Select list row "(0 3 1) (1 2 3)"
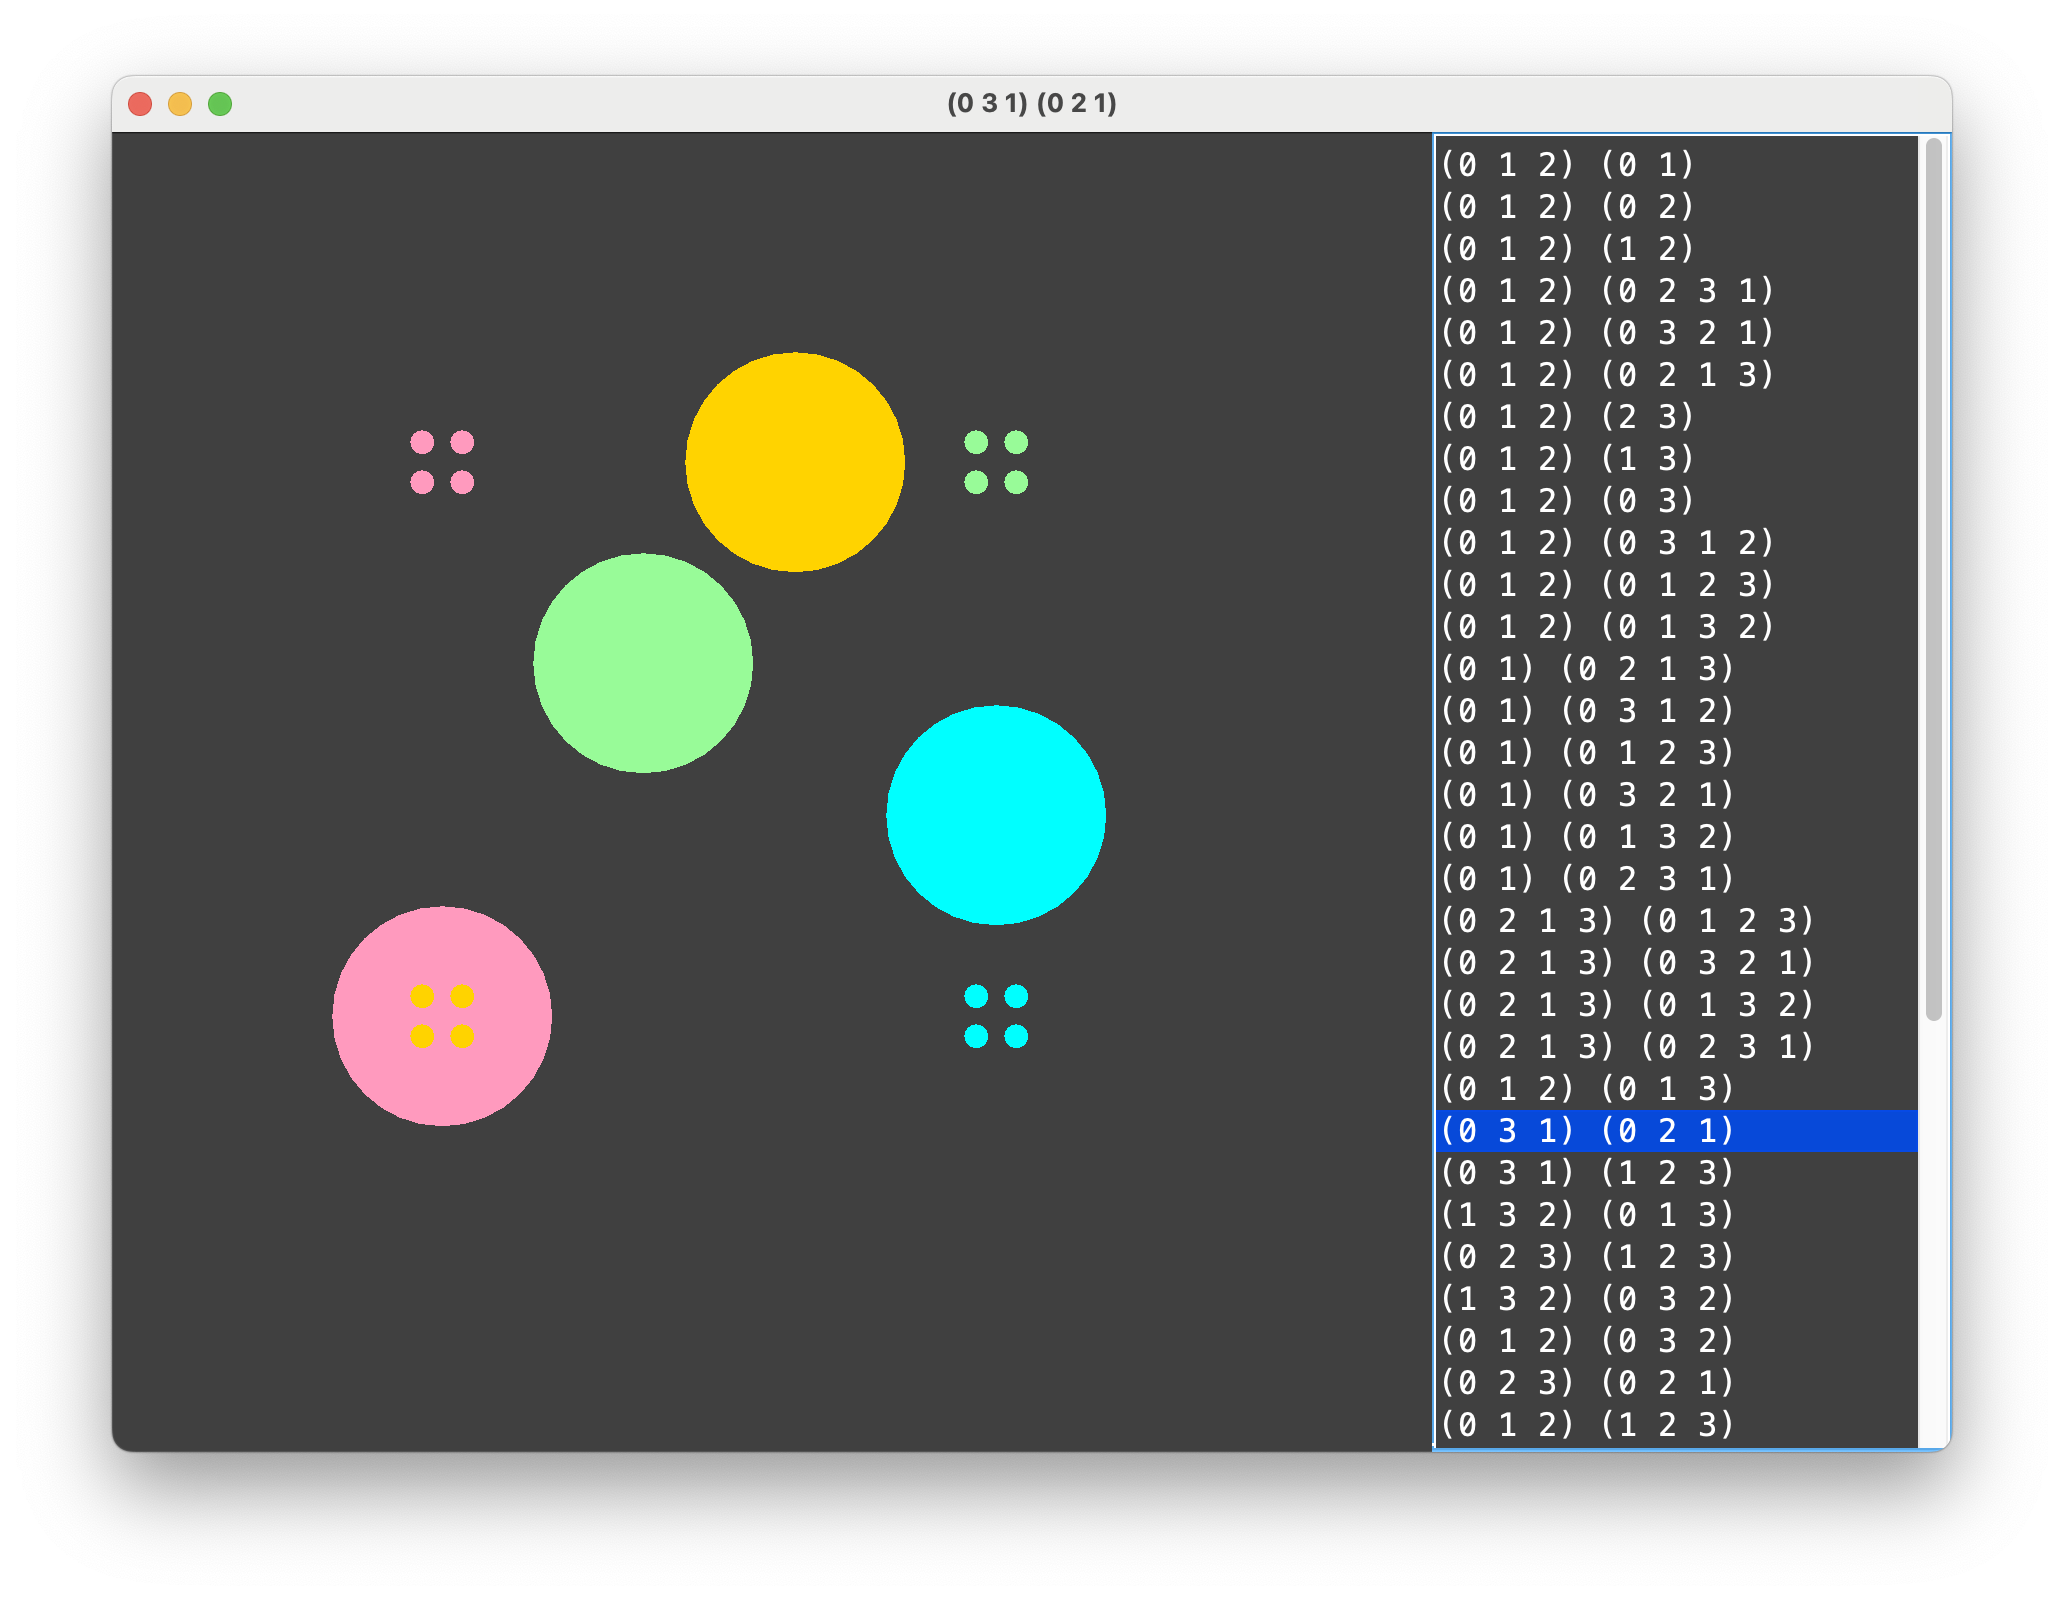Viewport: 2064px width, 1600px height. 1676,1172
